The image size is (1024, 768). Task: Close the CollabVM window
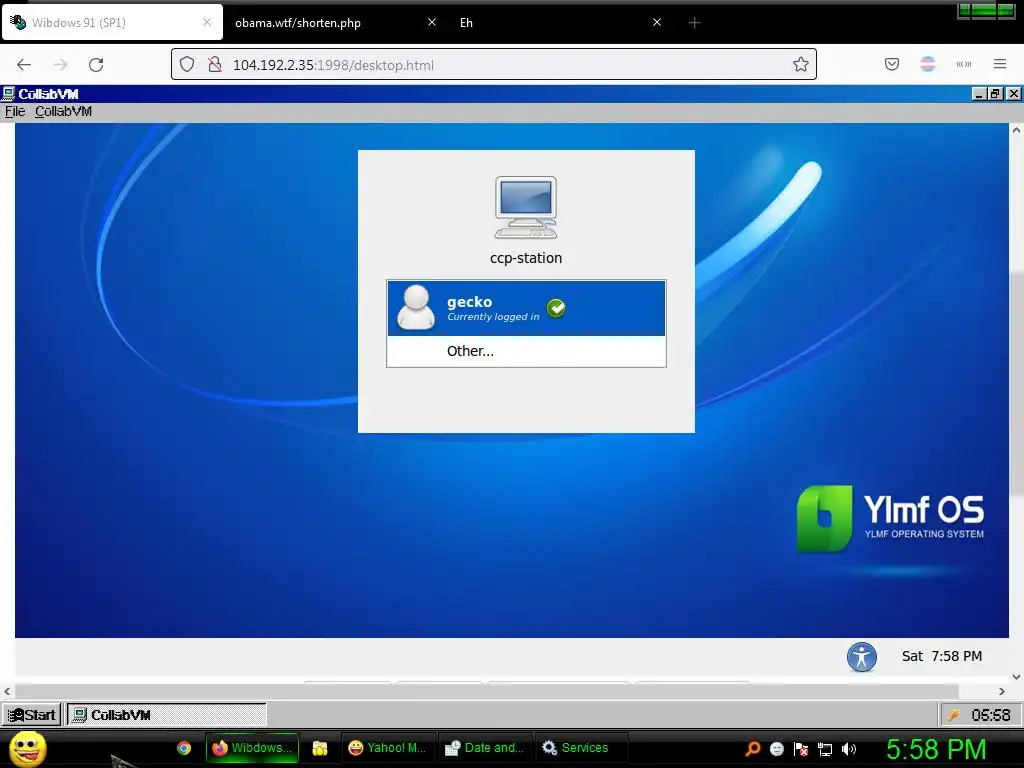tap(1013, 94)
